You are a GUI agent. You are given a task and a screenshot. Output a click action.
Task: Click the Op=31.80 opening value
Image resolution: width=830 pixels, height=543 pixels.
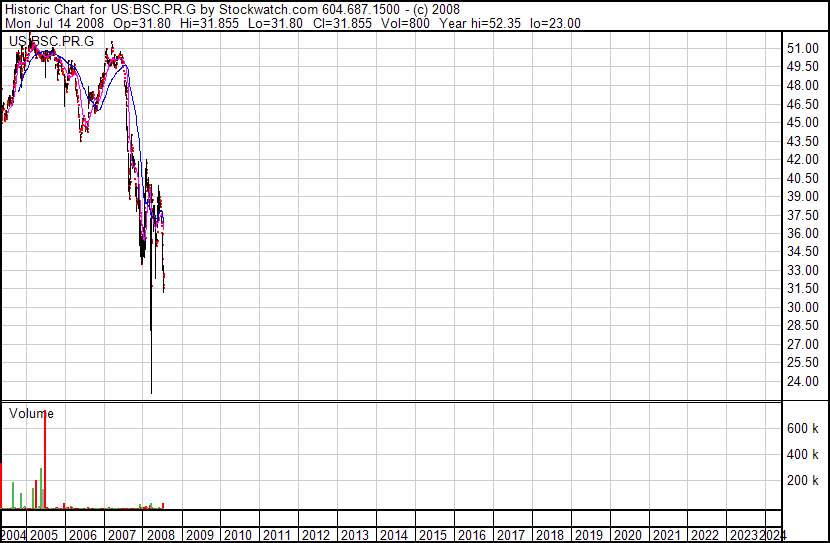(x=142, y=23)
